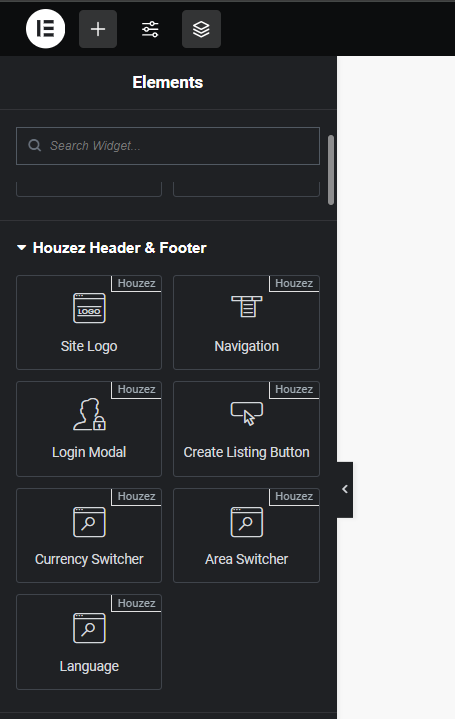Hide the panel with the collapse arrow
This screenshot has height=719, width=455.
[345, 489]
